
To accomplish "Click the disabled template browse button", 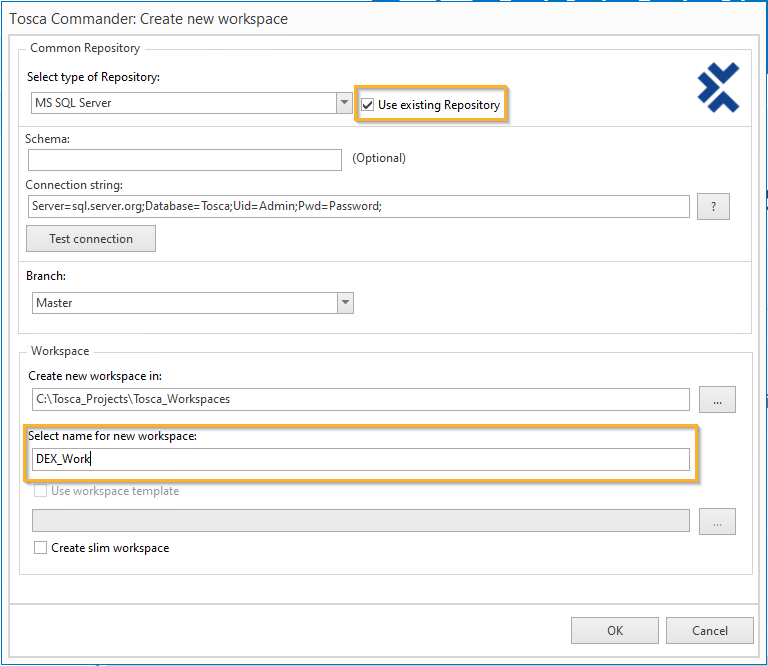I will [717, 521].
